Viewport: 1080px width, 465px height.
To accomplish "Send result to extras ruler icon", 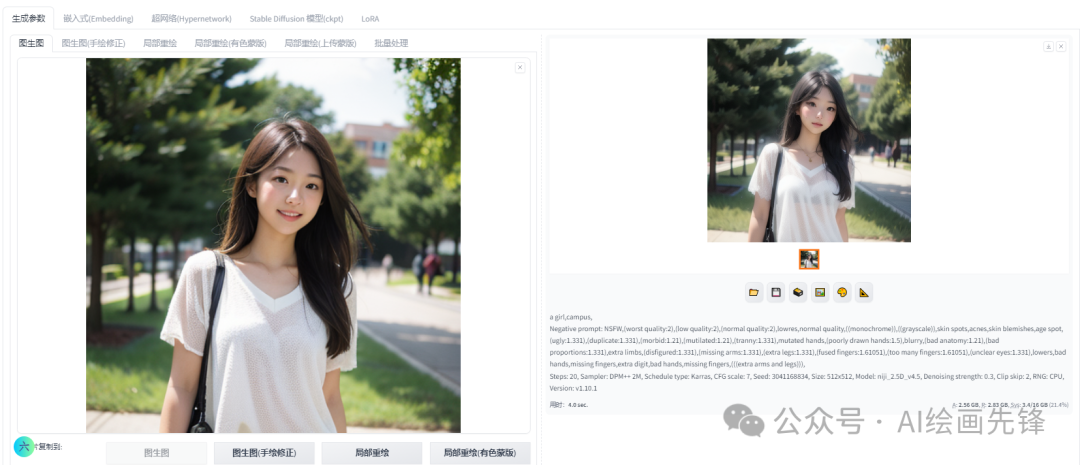I will click(x=864, y=293).
